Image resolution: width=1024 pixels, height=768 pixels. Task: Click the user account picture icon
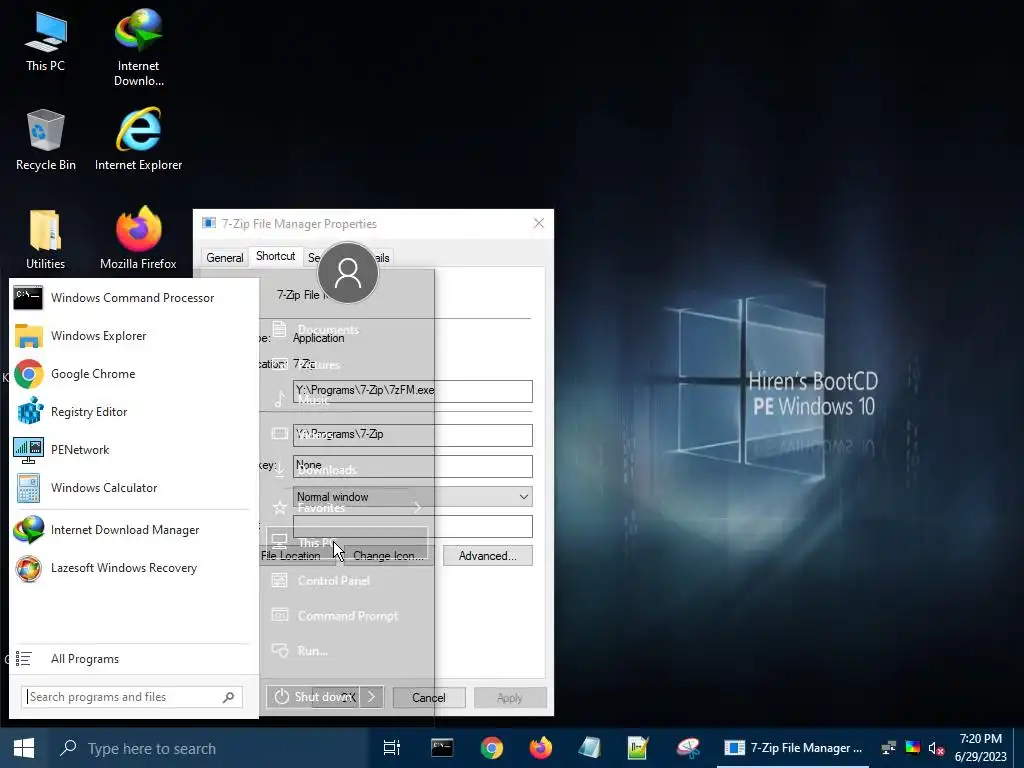pyautogui.click(x=347, y=273)
